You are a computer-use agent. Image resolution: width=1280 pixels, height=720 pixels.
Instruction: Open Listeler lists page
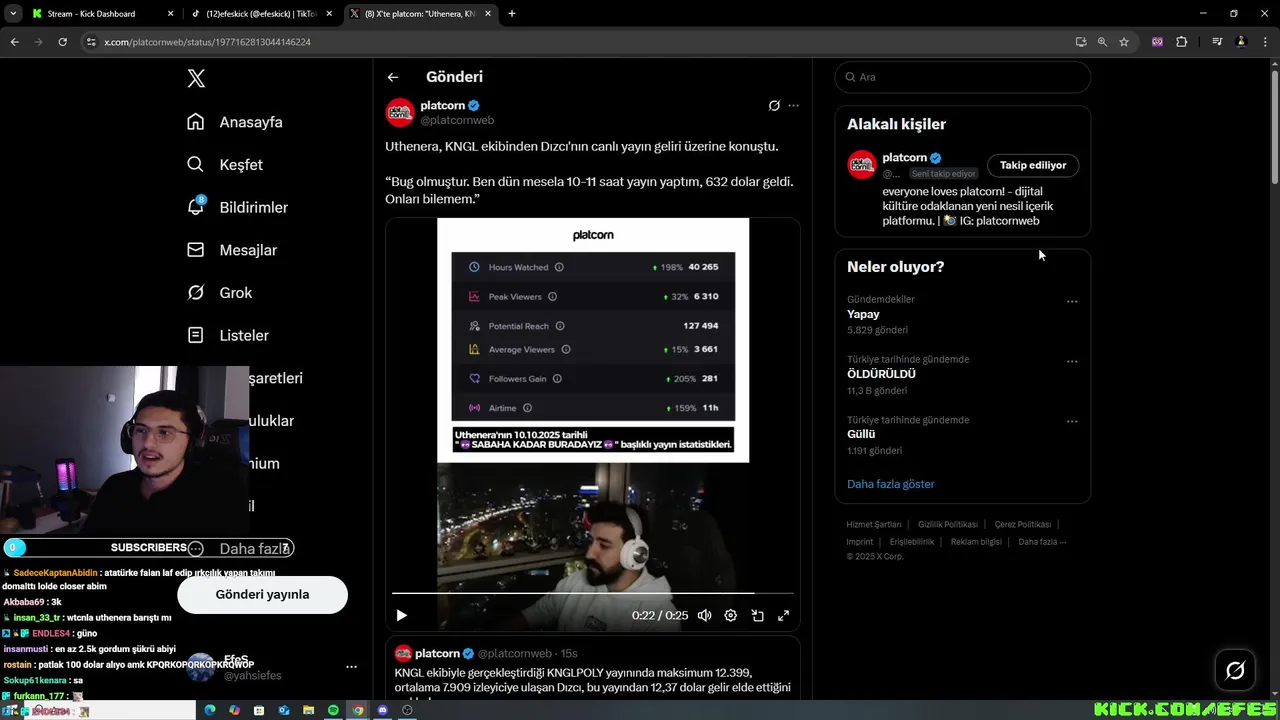coord(228,335)
